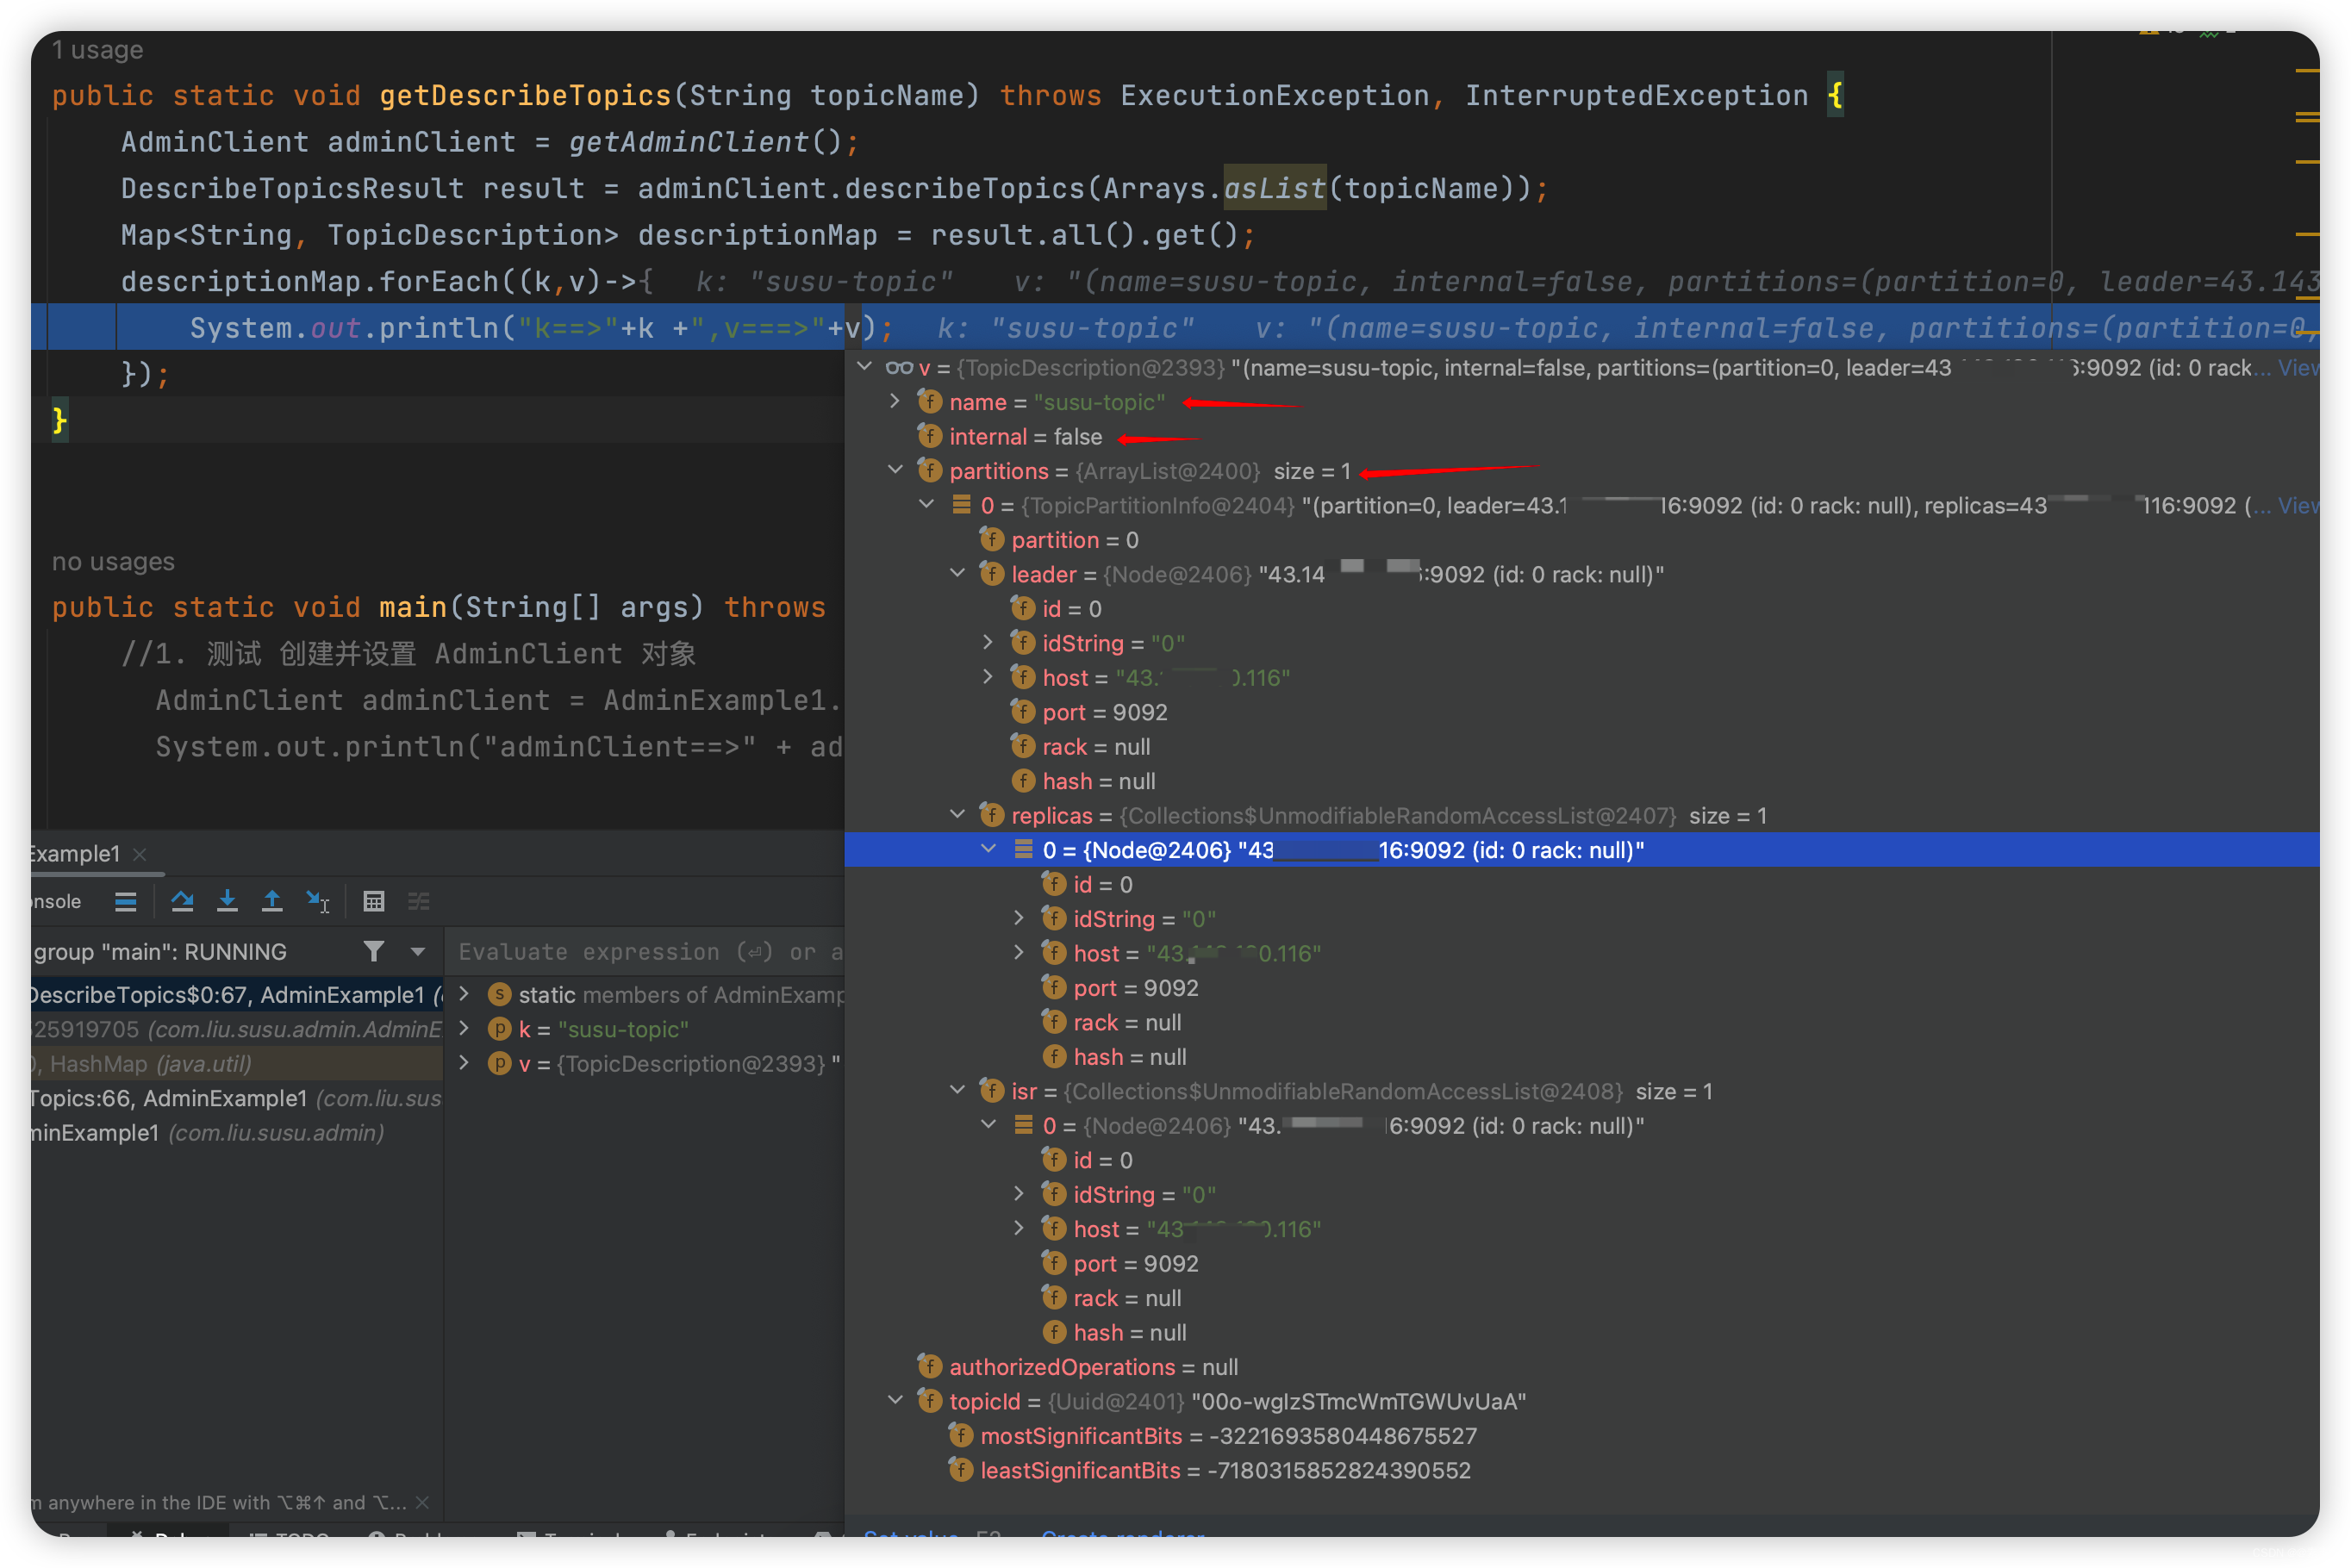This screenshot has height=1568, width=2351.
Task: Collapse the topicId = {Uuid@2401} node
Action: (x=895, y=1400)
